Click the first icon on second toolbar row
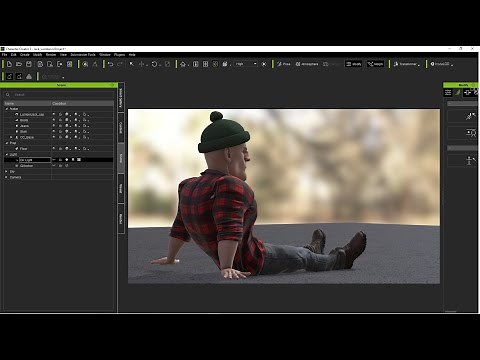Viewport: 480px width, 360px height. coord(9,77)
